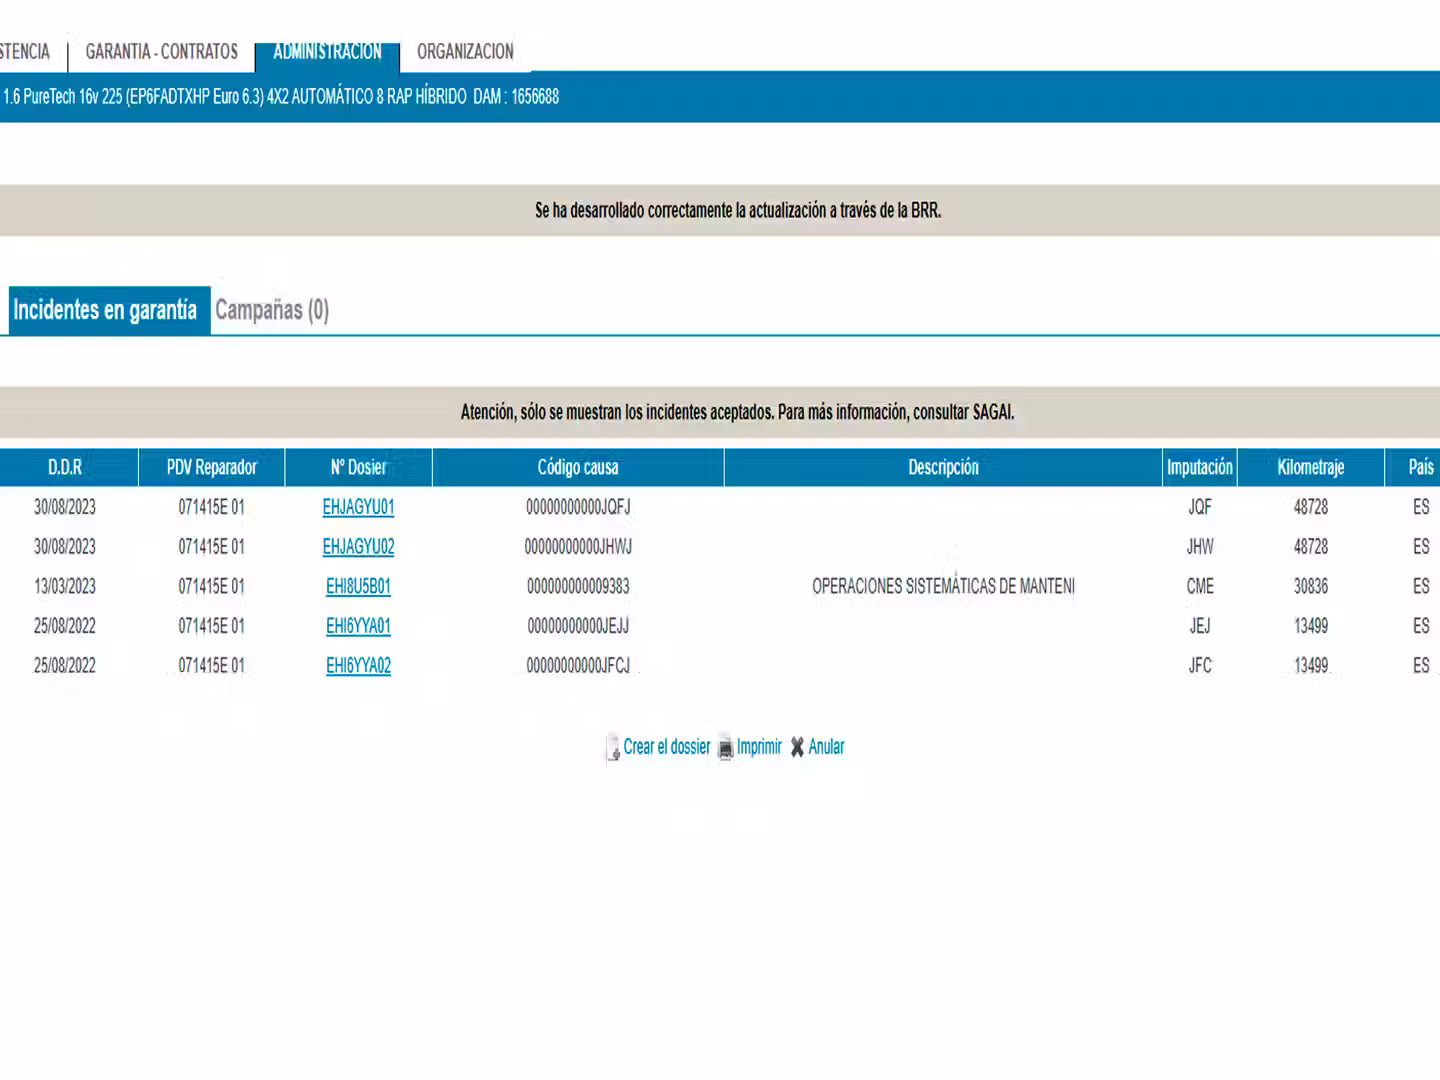1440x1080 pixels.
Task: Open the ORGANIZACION tab
Action: pos(465,52)
